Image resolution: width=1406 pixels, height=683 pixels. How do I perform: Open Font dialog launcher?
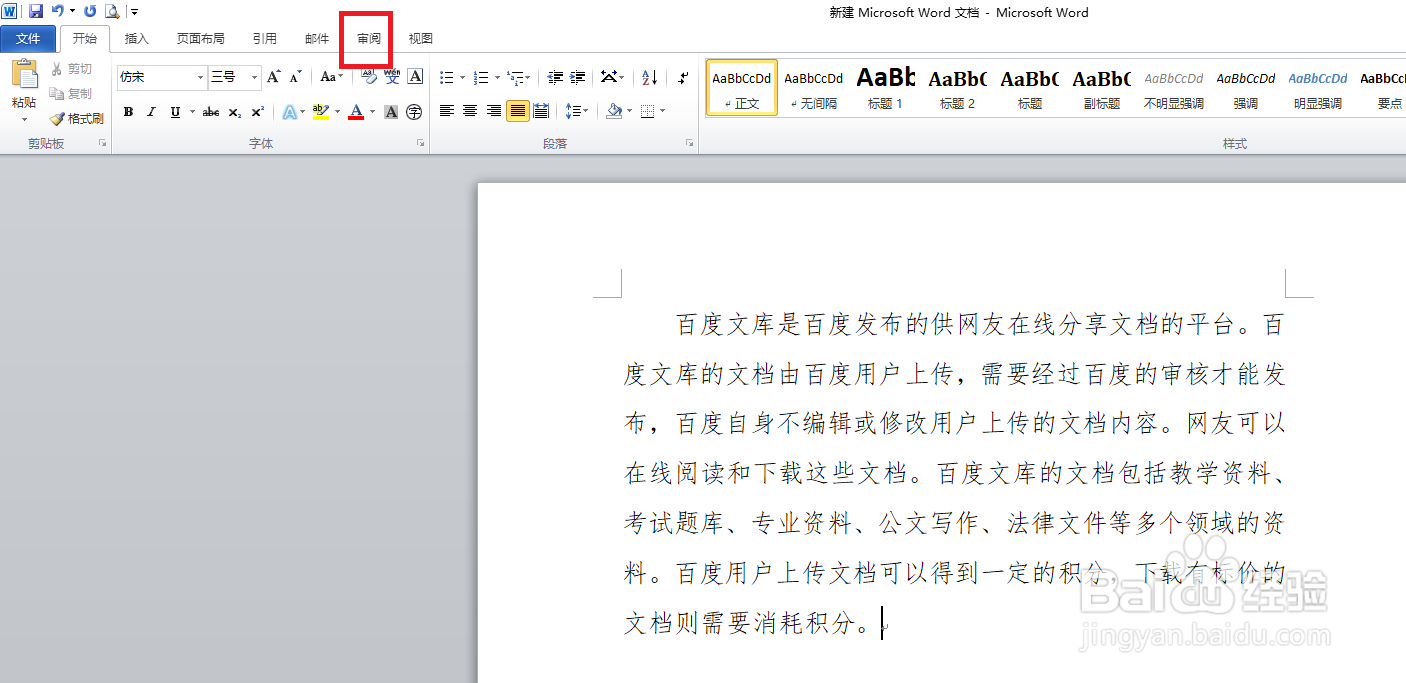420,144
